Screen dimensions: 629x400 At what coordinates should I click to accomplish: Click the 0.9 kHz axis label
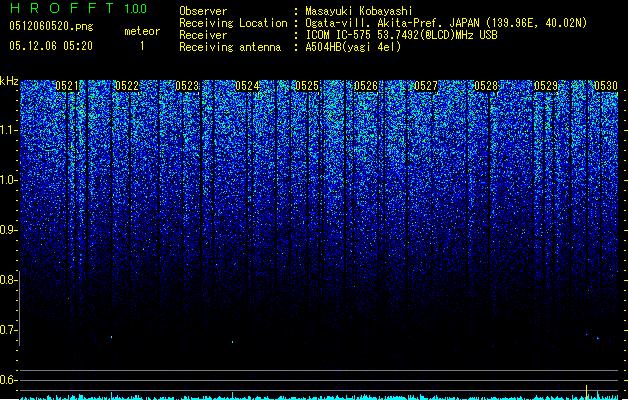pyautogui.click(x=8, y=230)
